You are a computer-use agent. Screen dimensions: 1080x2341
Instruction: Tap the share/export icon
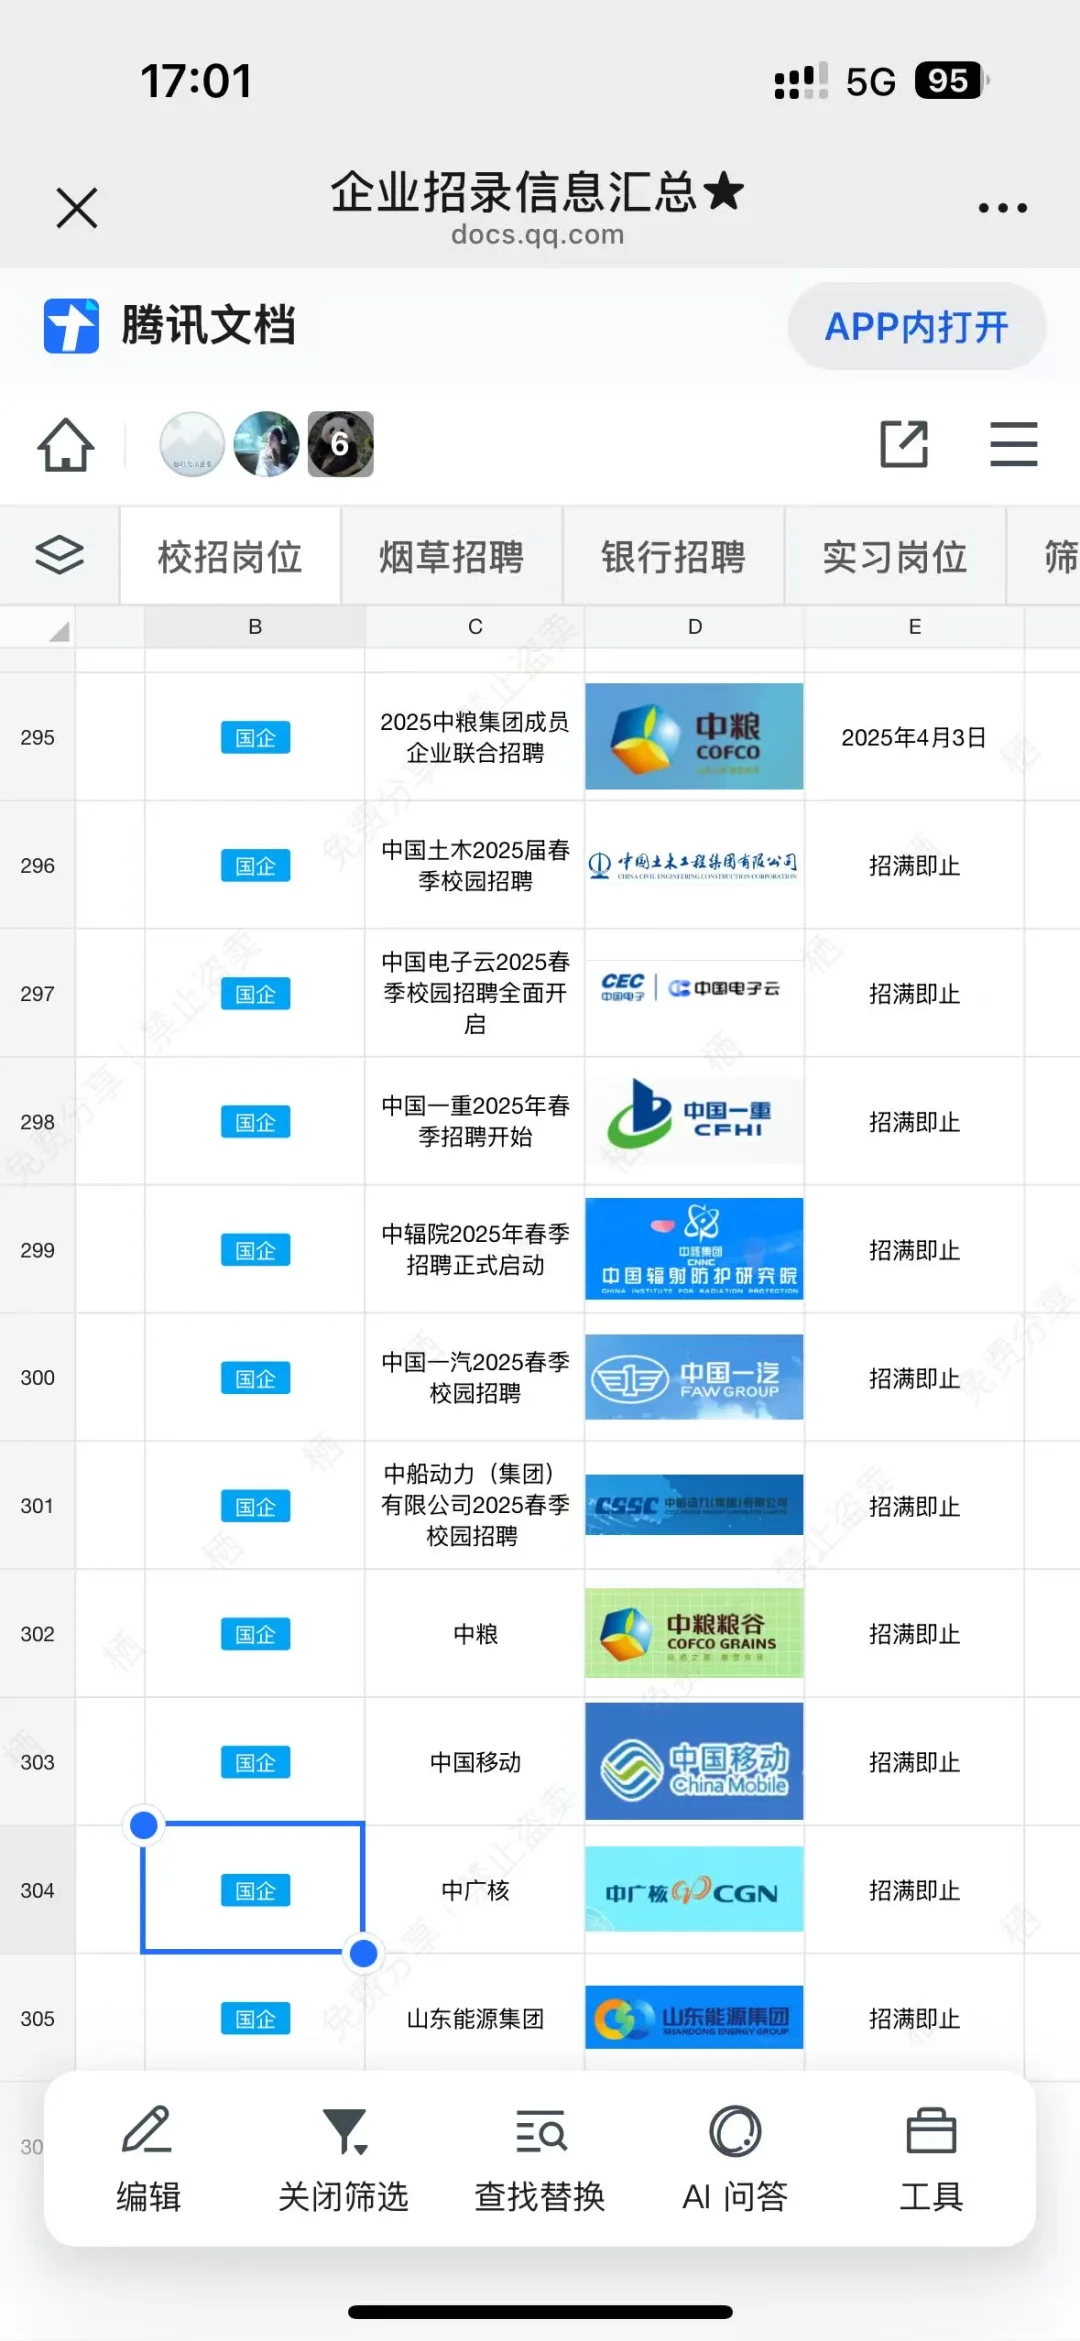[904, 444]
